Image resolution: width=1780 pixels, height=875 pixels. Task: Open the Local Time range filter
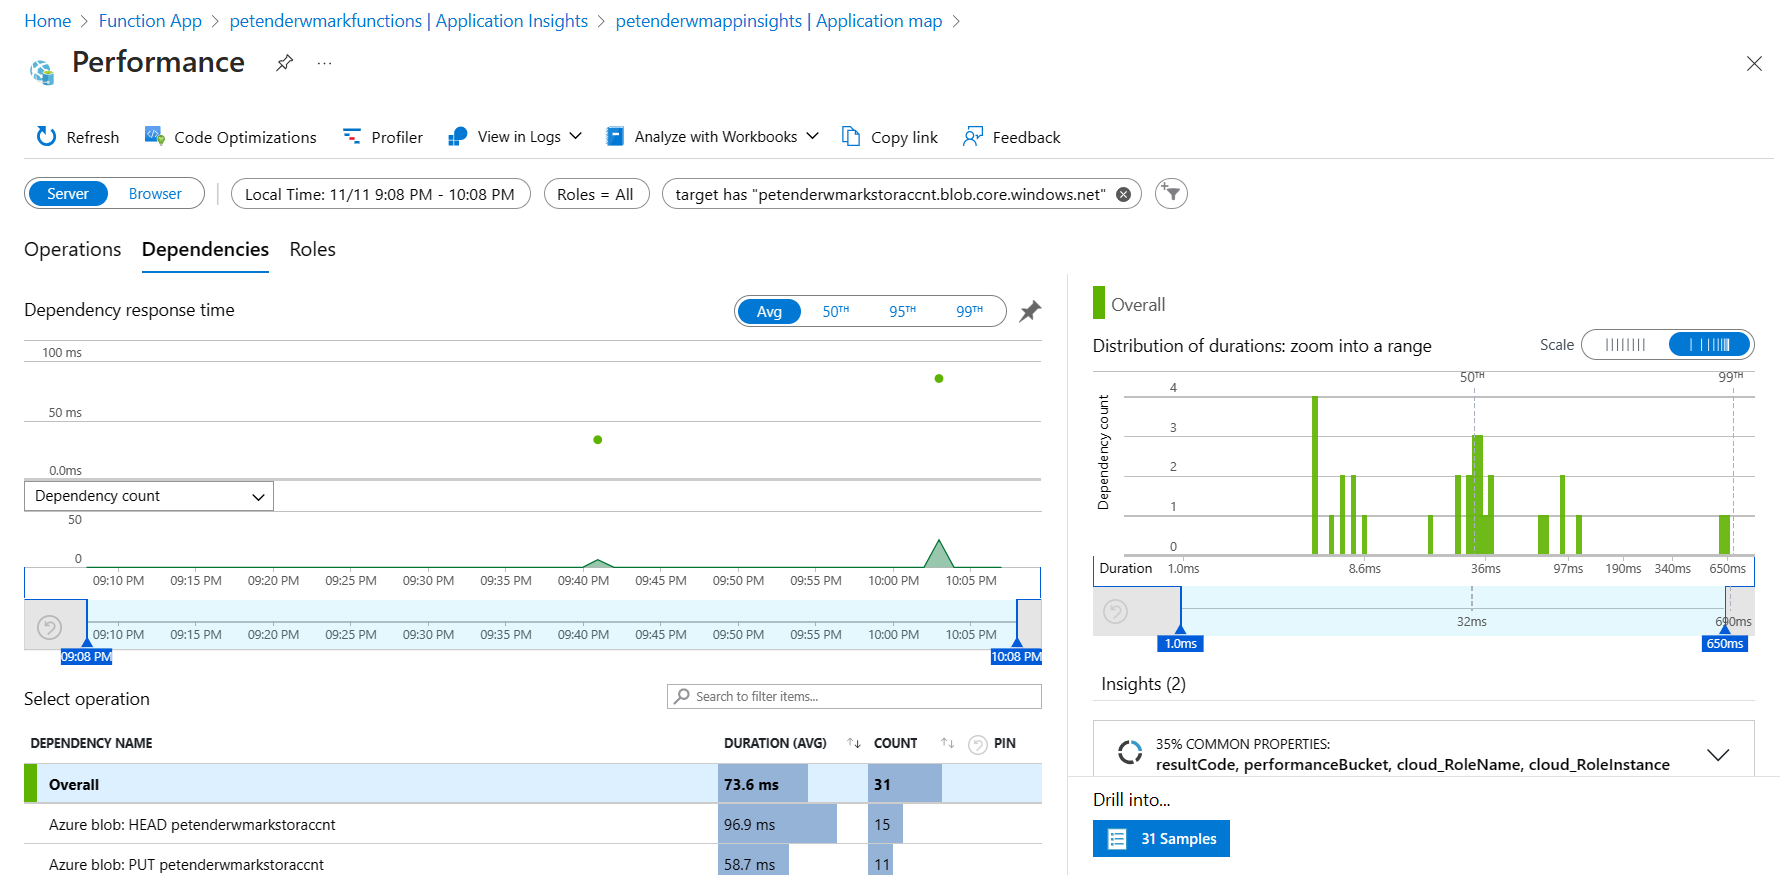point(380,194)
